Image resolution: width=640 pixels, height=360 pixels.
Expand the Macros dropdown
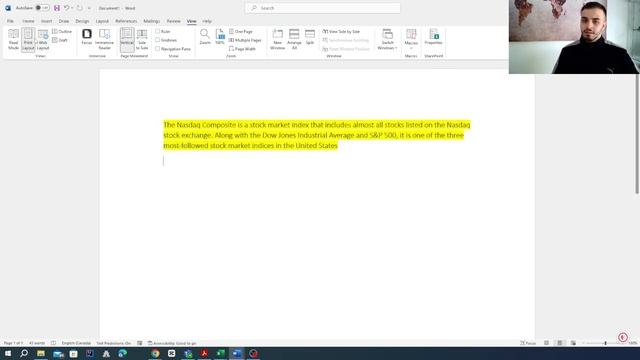pos(411,40)
